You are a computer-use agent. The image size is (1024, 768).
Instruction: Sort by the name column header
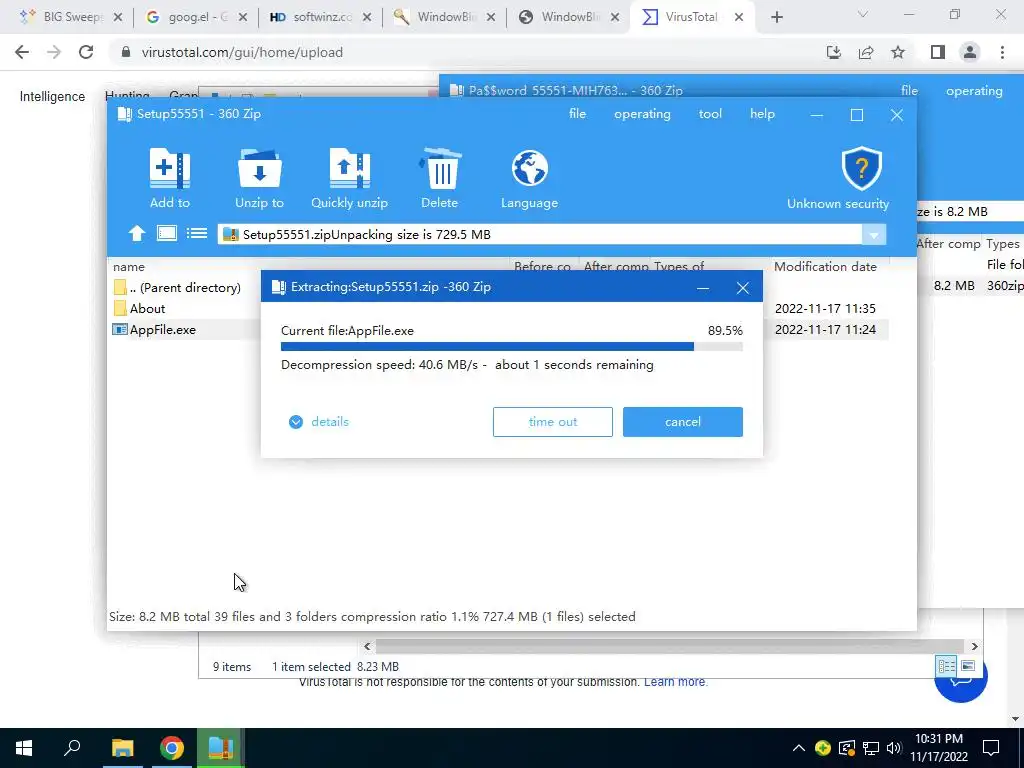[x=129, y=266]
